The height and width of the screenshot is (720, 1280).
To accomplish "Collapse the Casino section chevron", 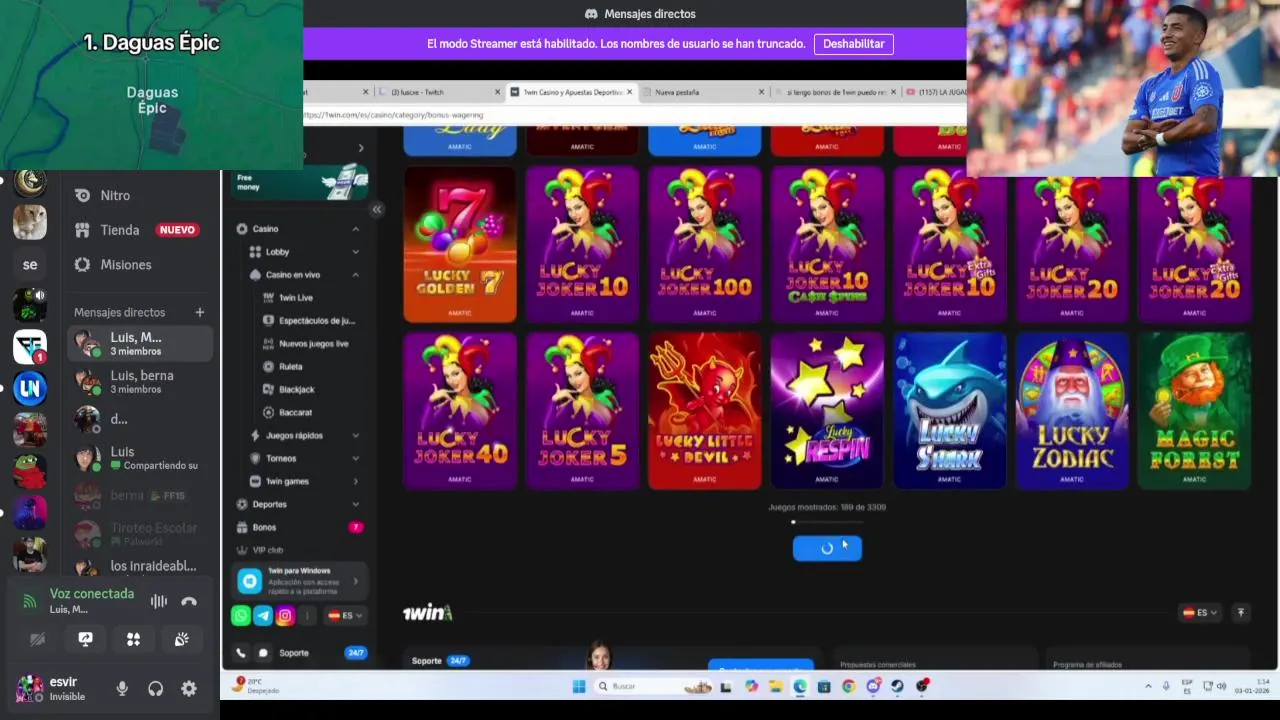I will [x=355, y=229].
